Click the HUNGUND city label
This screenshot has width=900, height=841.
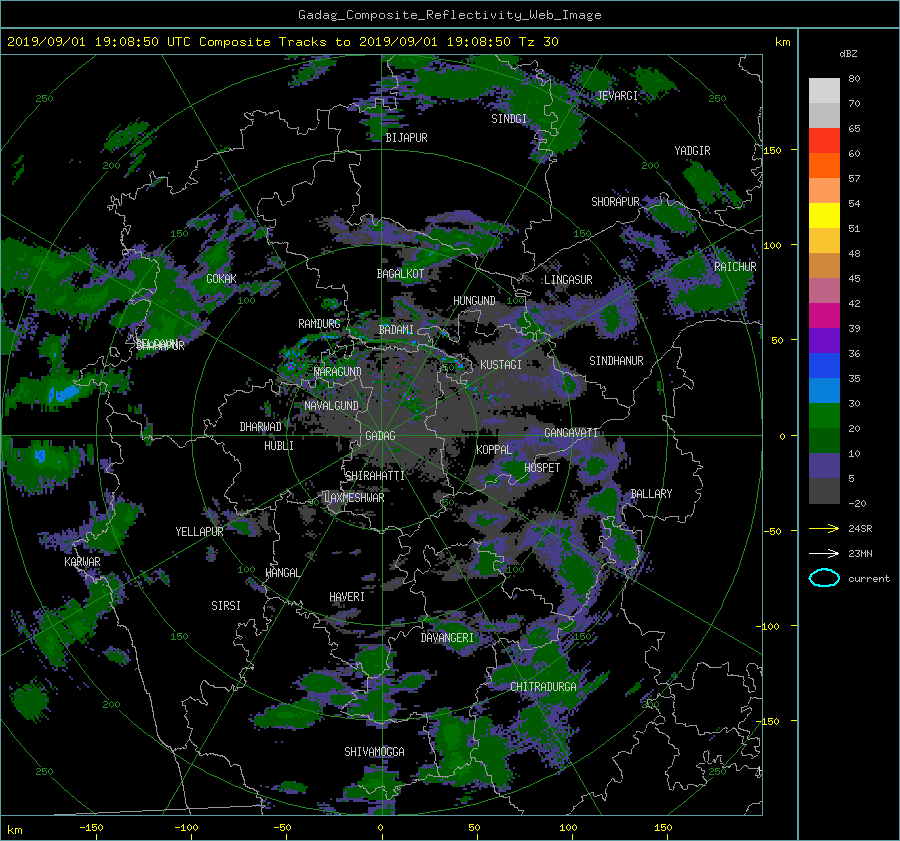pos(474,301)
